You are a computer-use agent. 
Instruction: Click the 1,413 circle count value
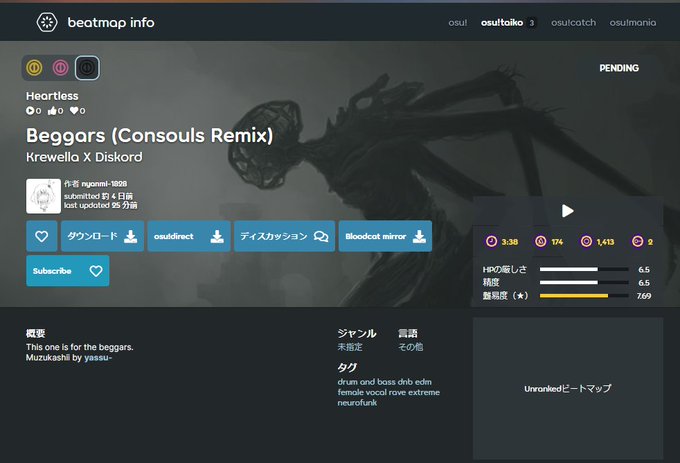[x=605, y=242]
